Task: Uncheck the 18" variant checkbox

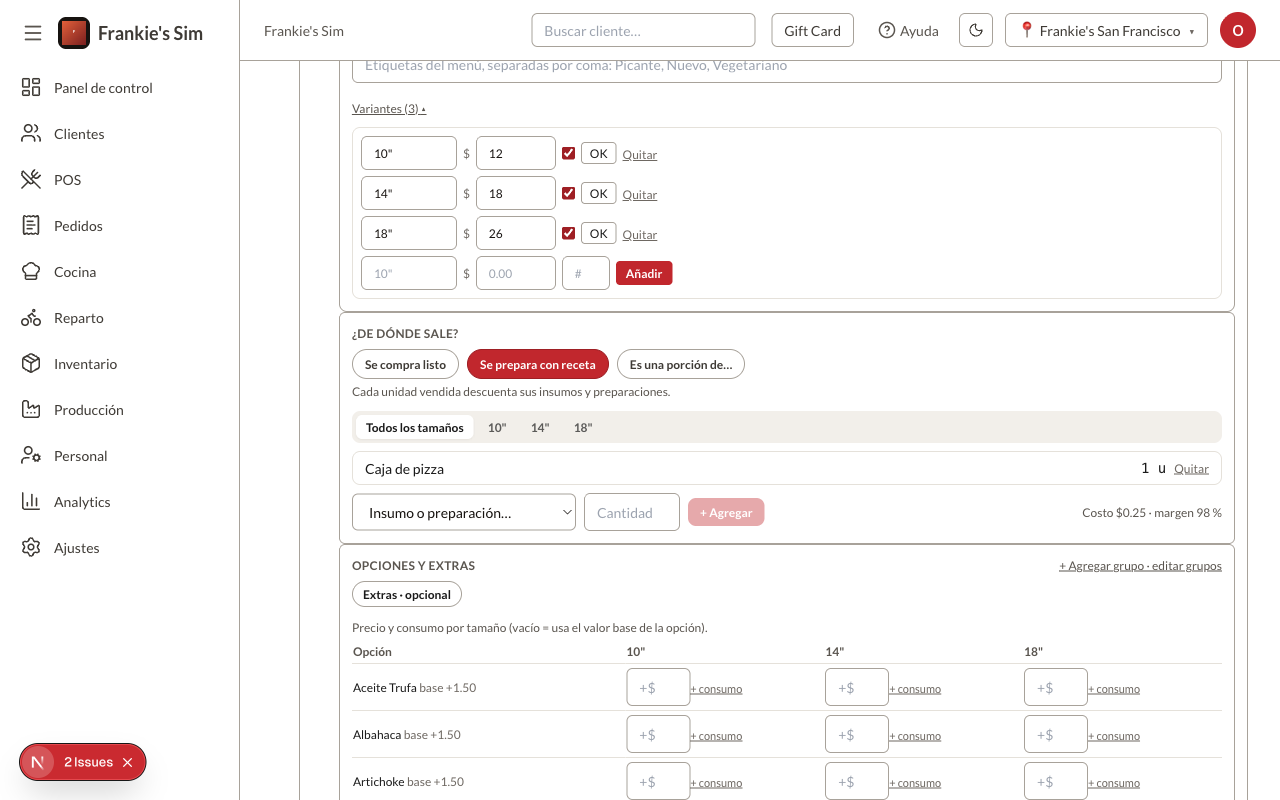Action: [x=569, y=233]
